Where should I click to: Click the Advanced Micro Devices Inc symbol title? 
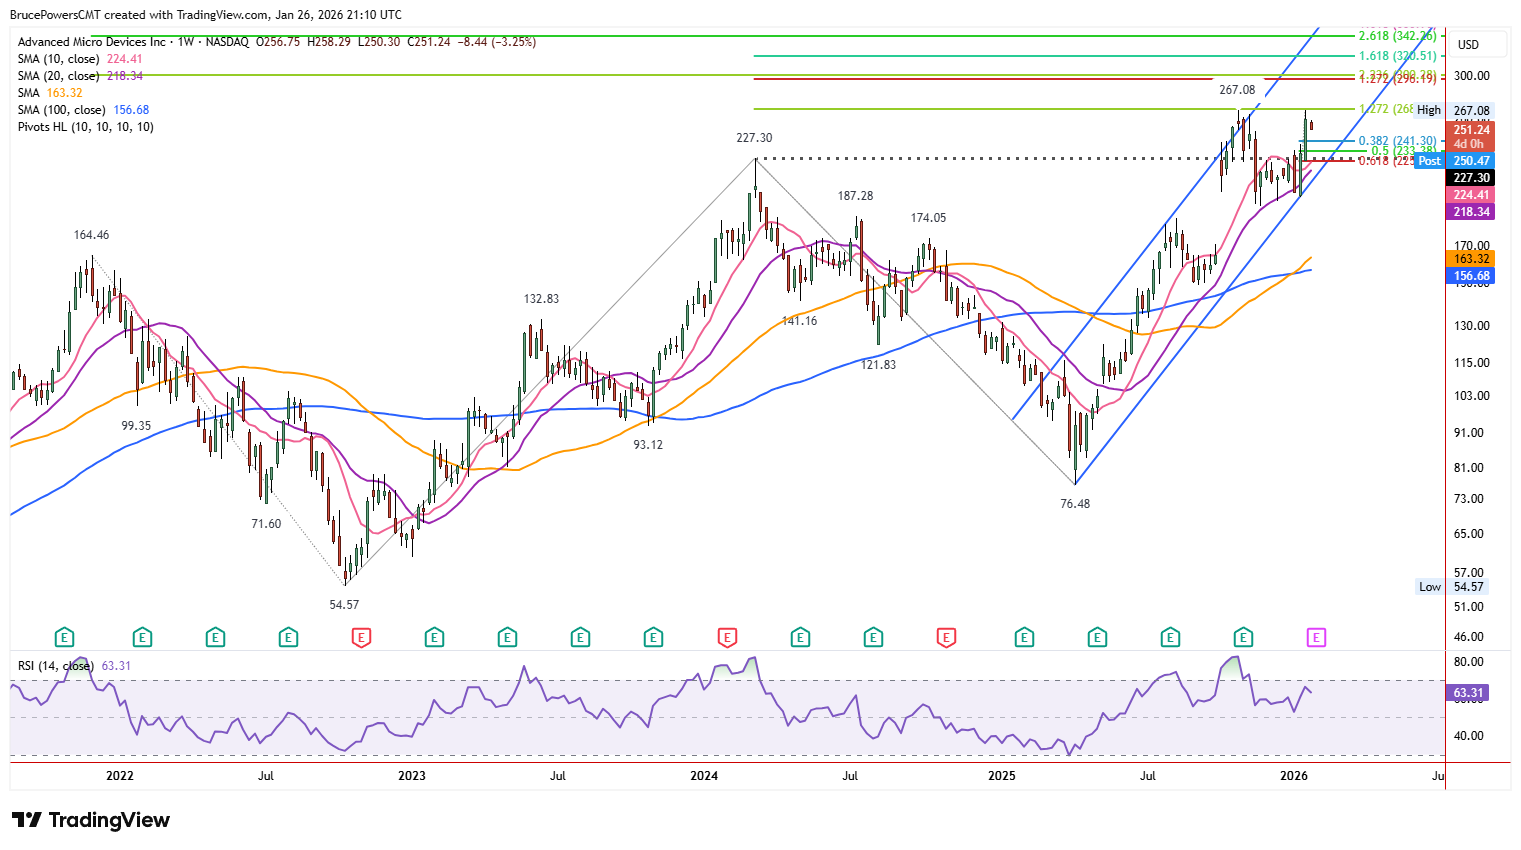click(x=92, y=42)
